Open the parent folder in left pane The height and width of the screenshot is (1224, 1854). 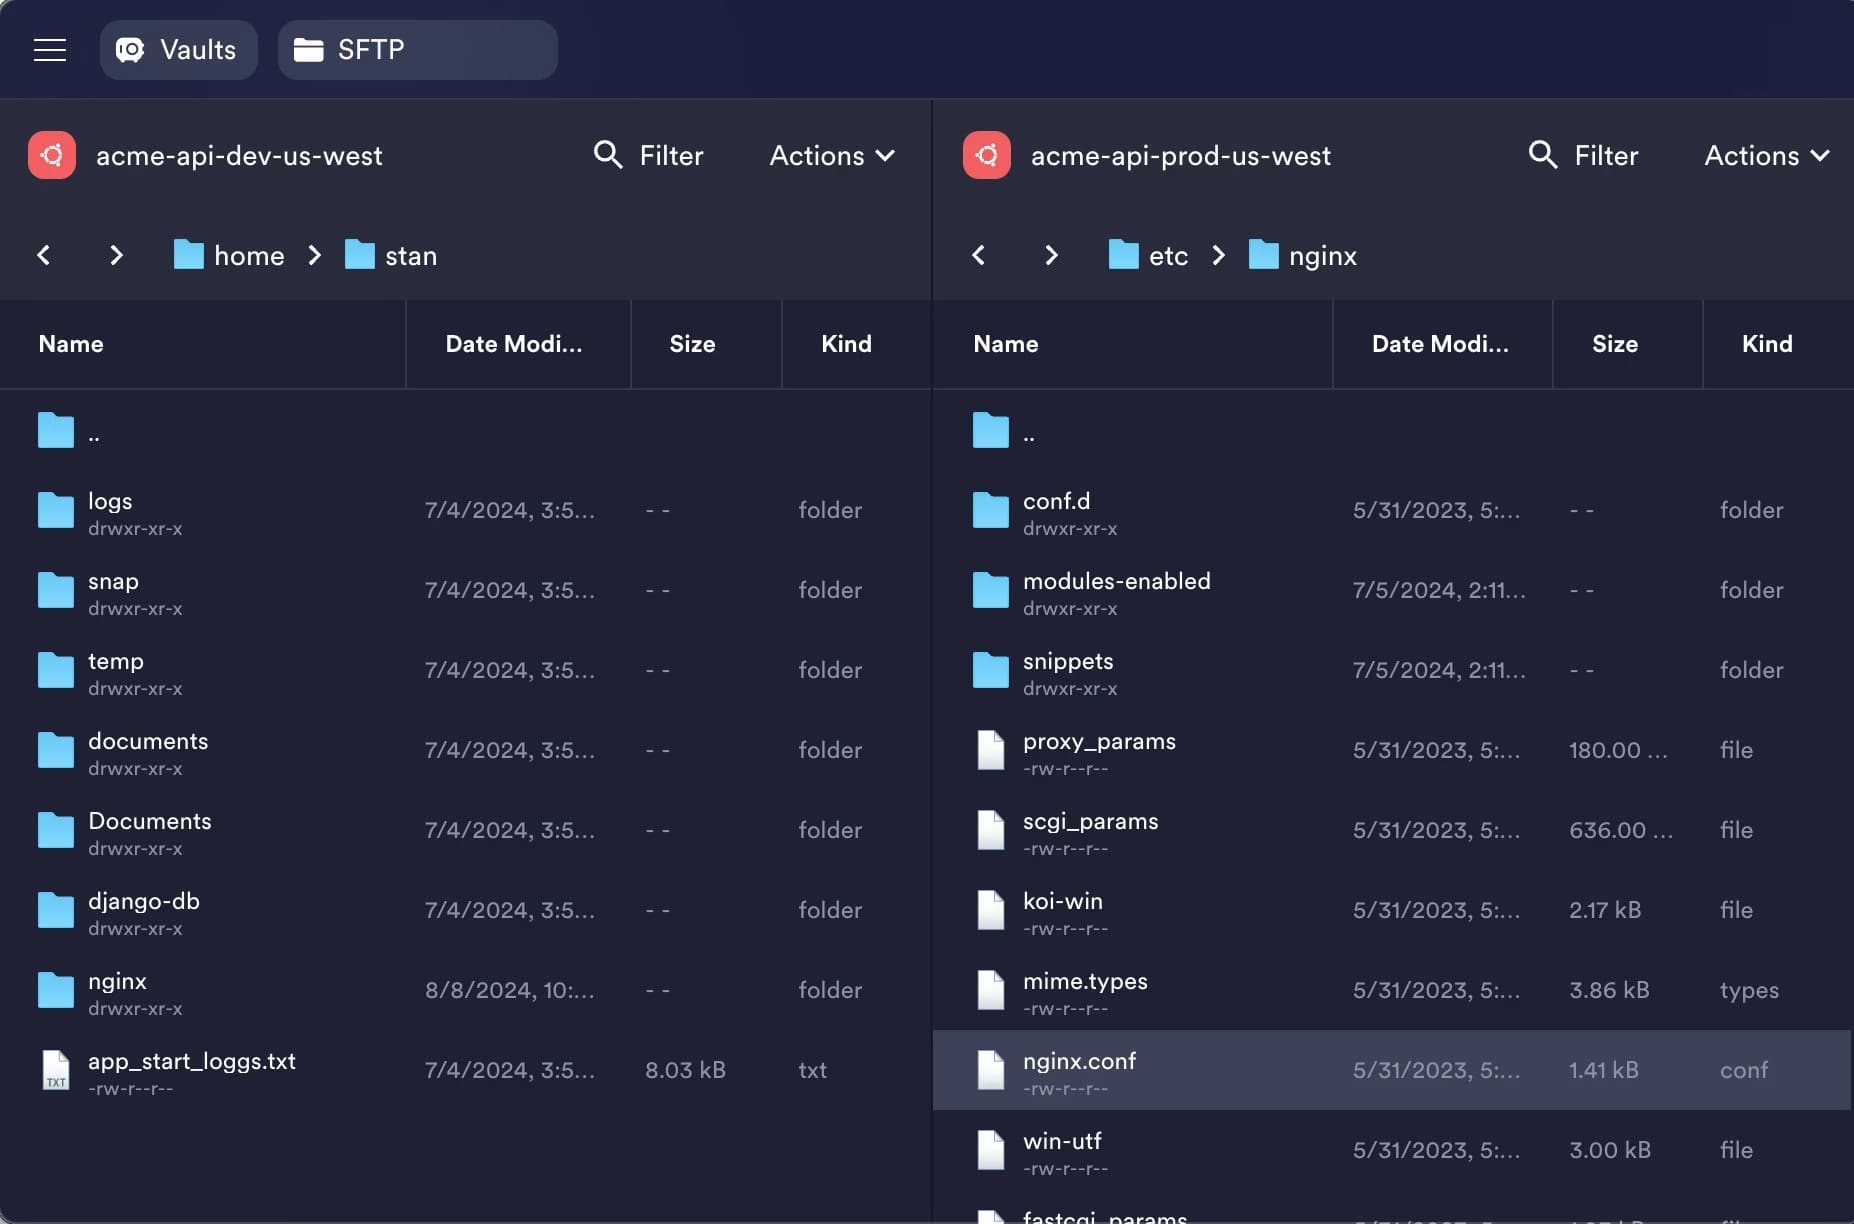tap(465, 430)
